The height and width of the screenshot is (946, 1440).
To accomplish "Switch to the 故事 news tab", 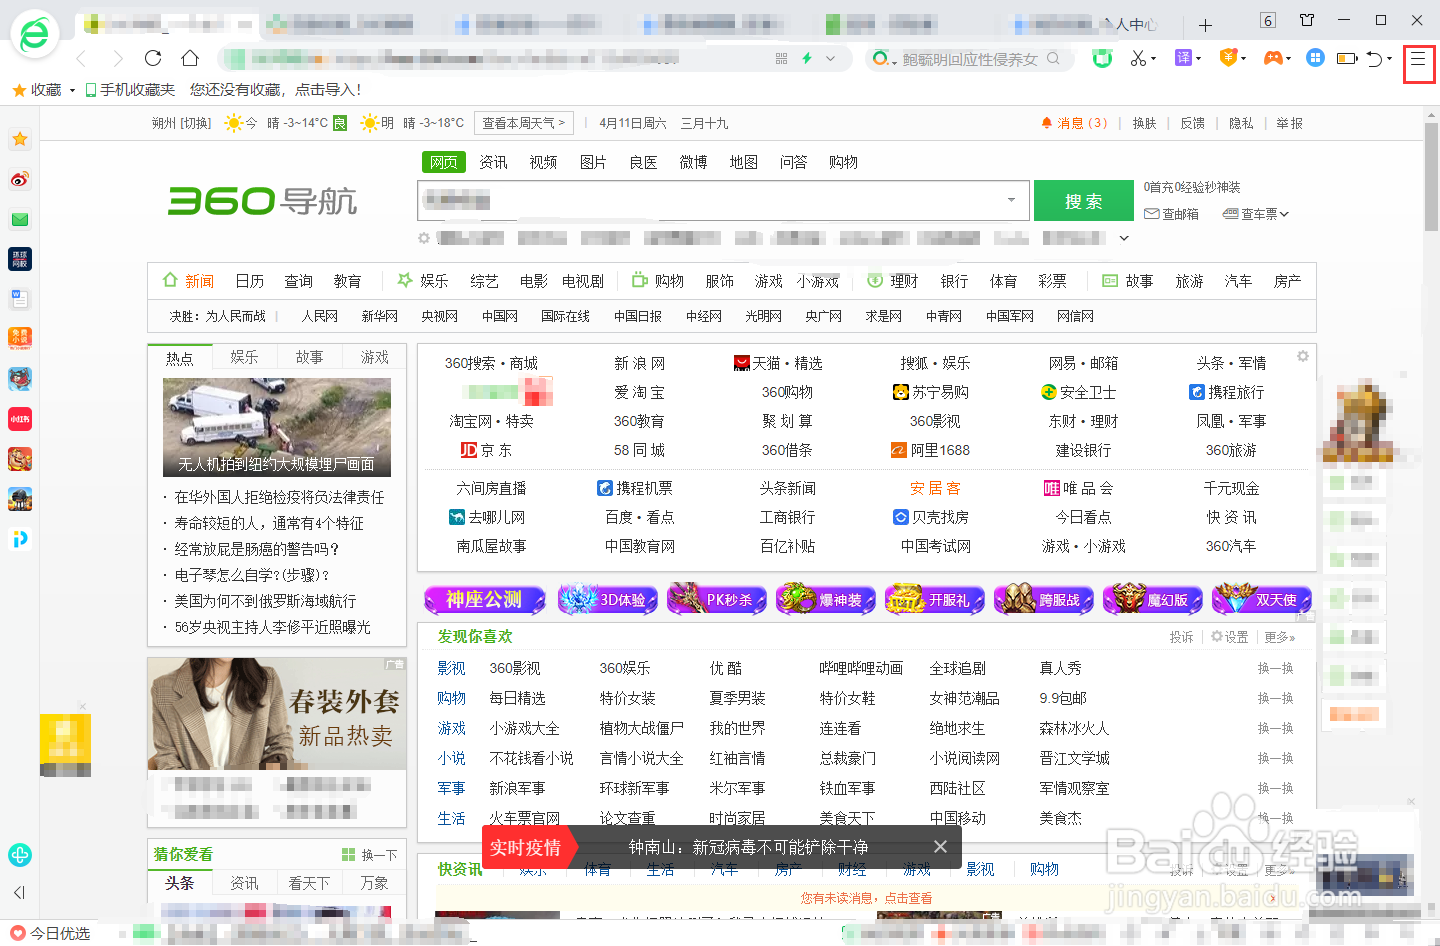I will pos(309,357).
